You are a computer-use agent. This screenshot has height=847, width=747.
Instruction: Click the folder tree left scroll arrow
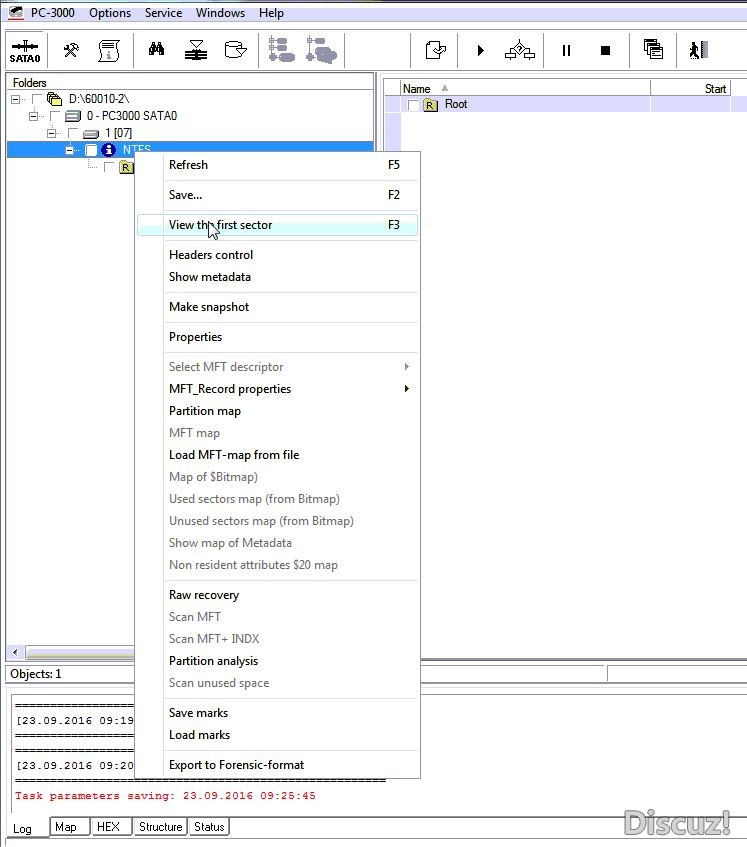tap(15, 652)
